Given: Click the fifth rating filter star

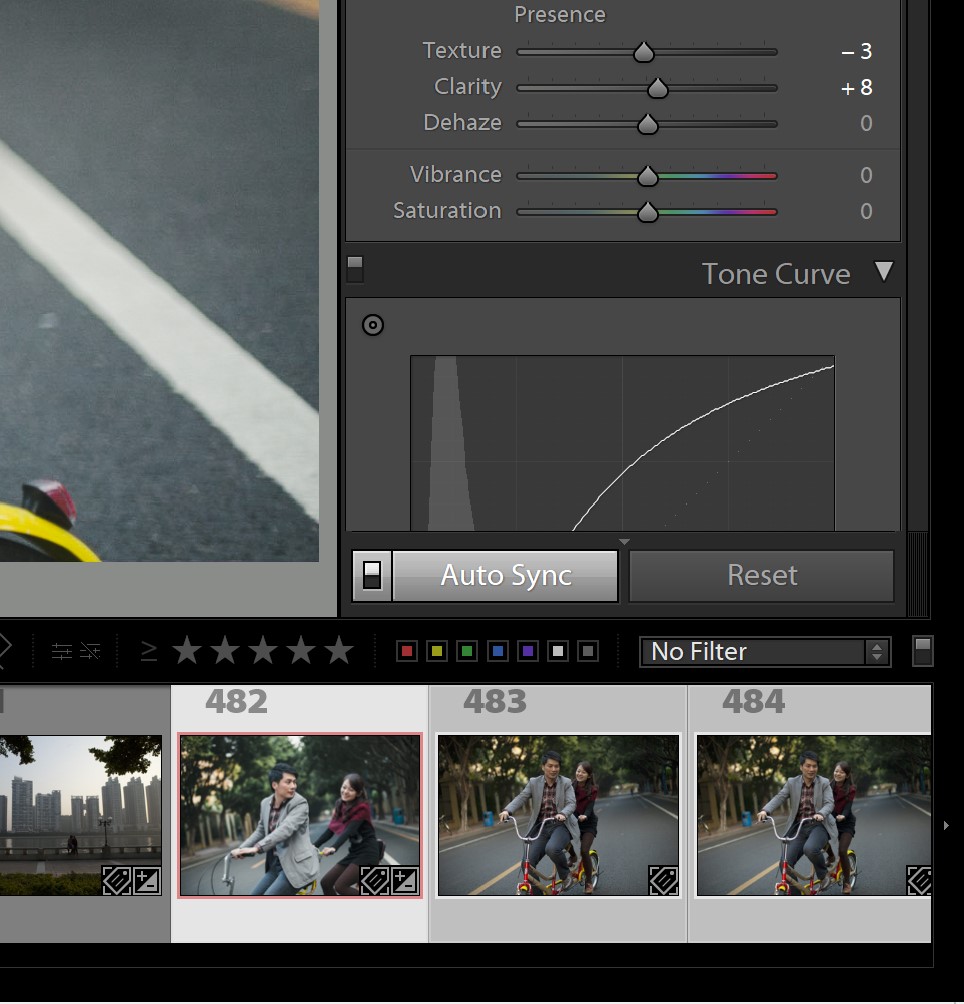Looking at the screenshot, I should (x=339, y=651).
